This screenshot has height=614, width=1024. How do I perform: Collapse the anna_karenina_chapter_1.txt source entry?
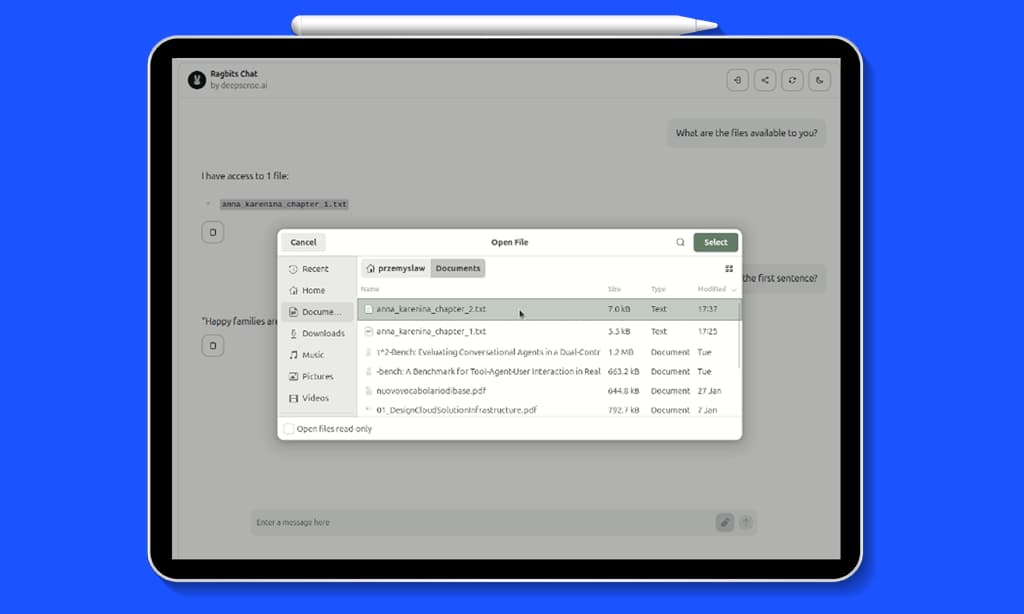206,204
